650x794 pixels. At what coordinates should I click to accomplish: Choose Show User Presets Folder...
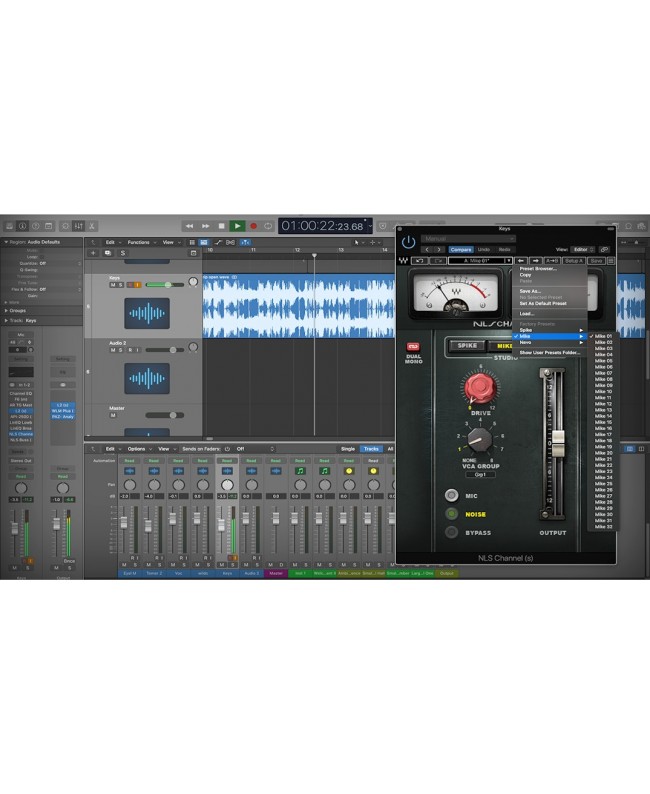pos(550,352)
